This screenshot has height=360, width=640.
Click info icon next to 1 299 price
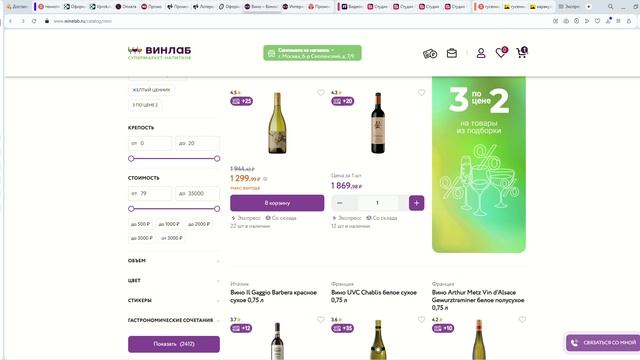tap(265, 179)
